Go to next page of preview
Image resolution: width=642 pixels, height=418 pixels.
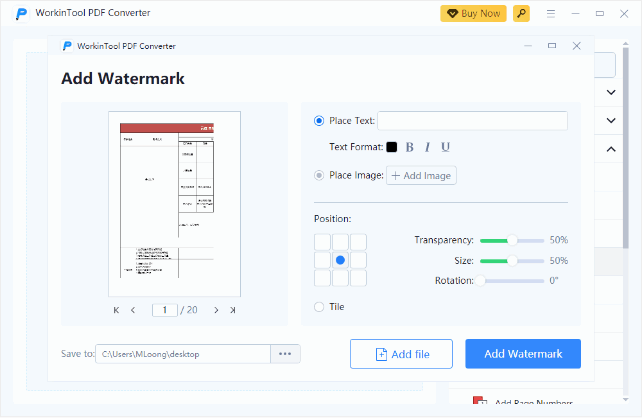tap(216, 310)
